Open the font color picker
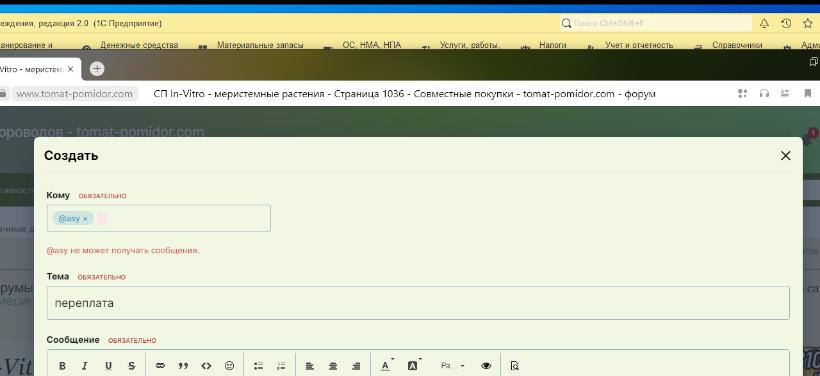The height and width of the screenshot is (376, 820). click(386, 366)
